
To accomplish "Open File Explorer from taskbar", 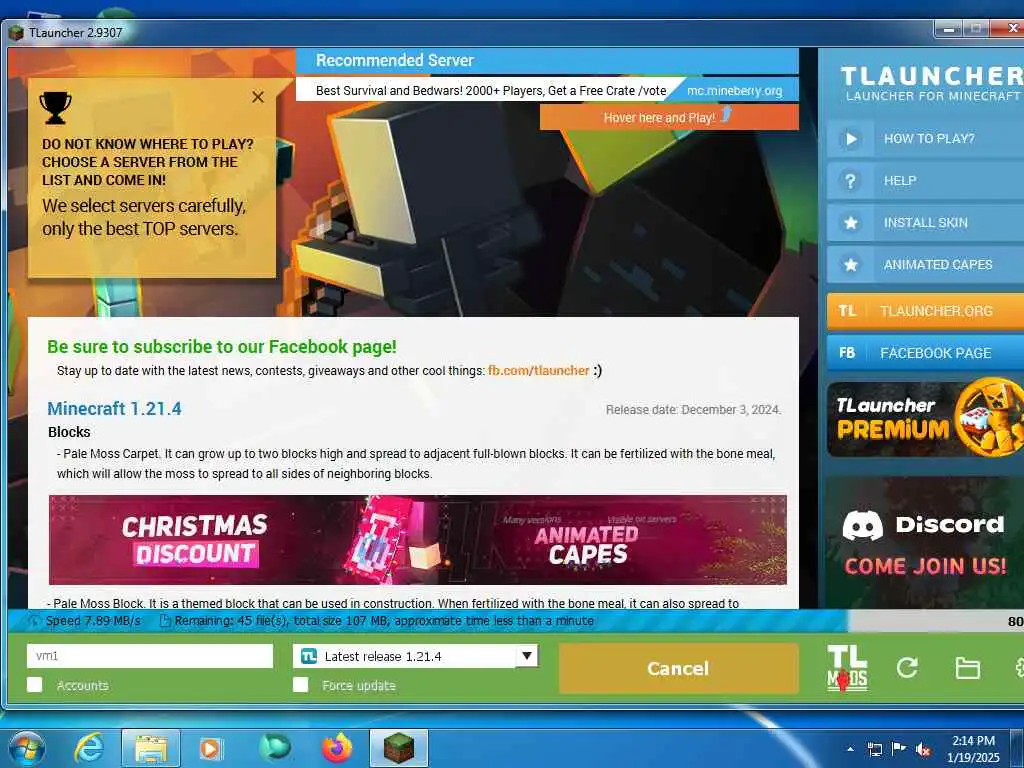I will 151,748.
